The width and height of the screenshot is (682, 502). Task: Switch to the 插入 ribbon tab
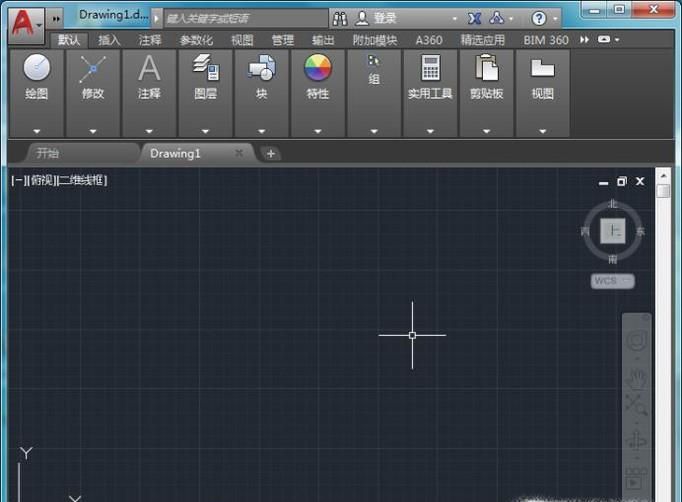pyautogui.click(x=109, y=40)
